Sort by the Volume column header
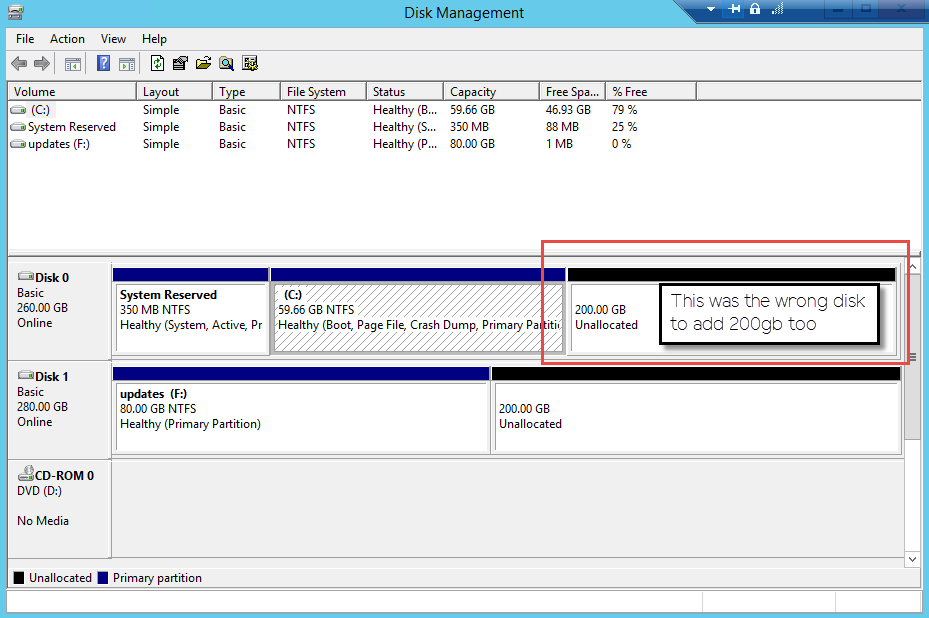929x618 pixels. (72, 92)
